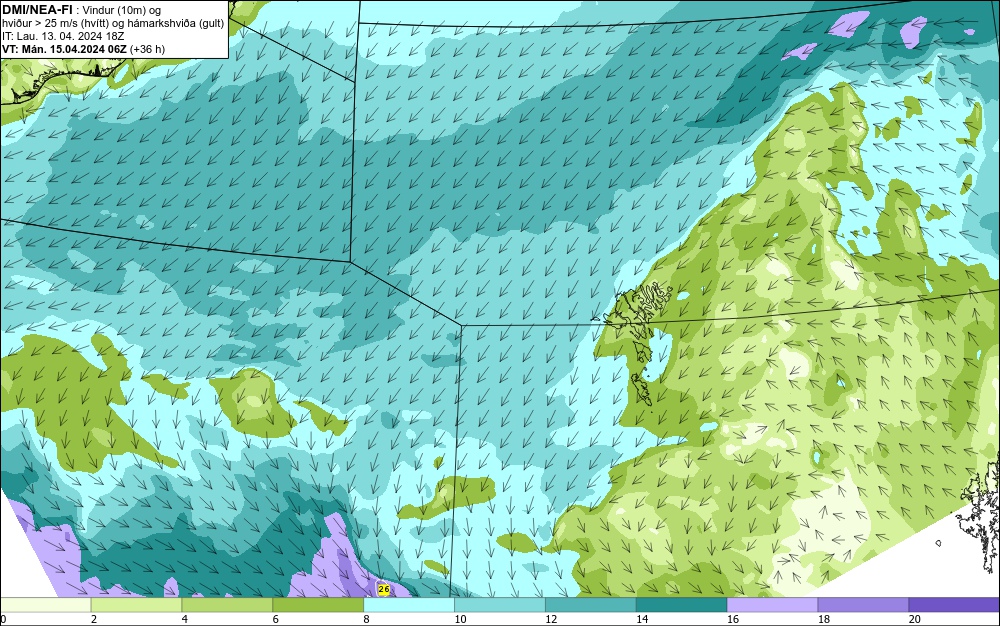Click the scale label 20
Image resolution: width=1000 pixels, height=626 pixels.
pyautogui.click(x=915, y=619)
